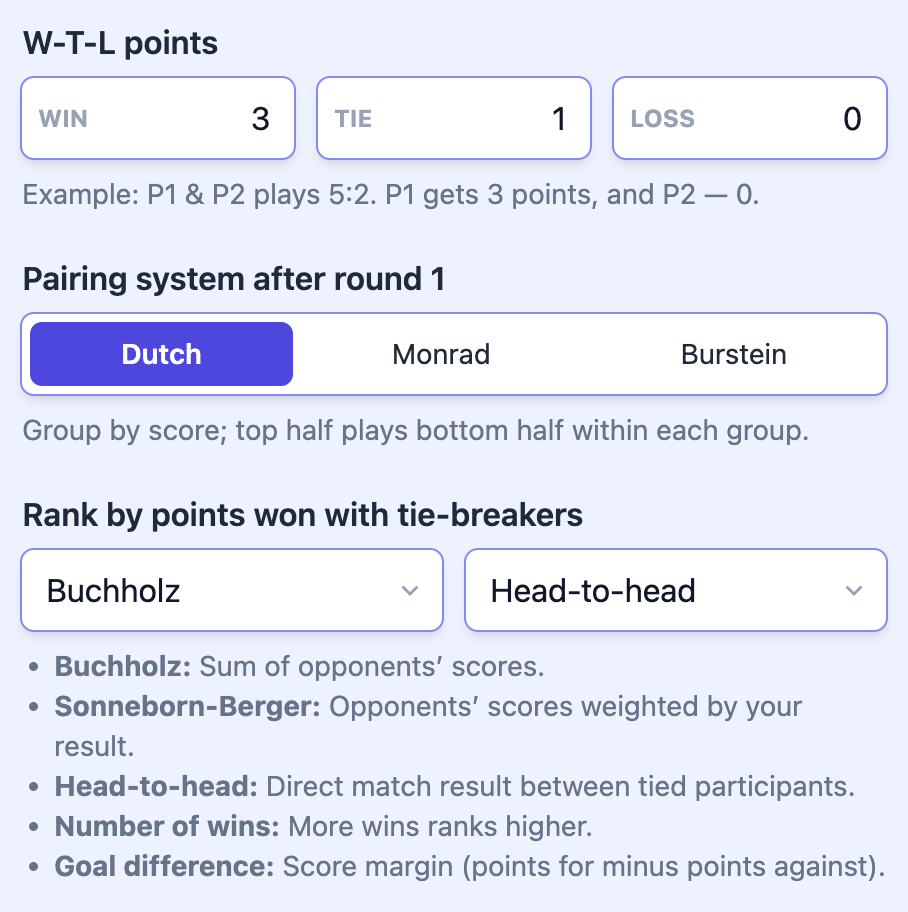Viewport: 908px width, 912px height.
Task: Click the "Rank by points won" heading
Action: coord(303,515)
